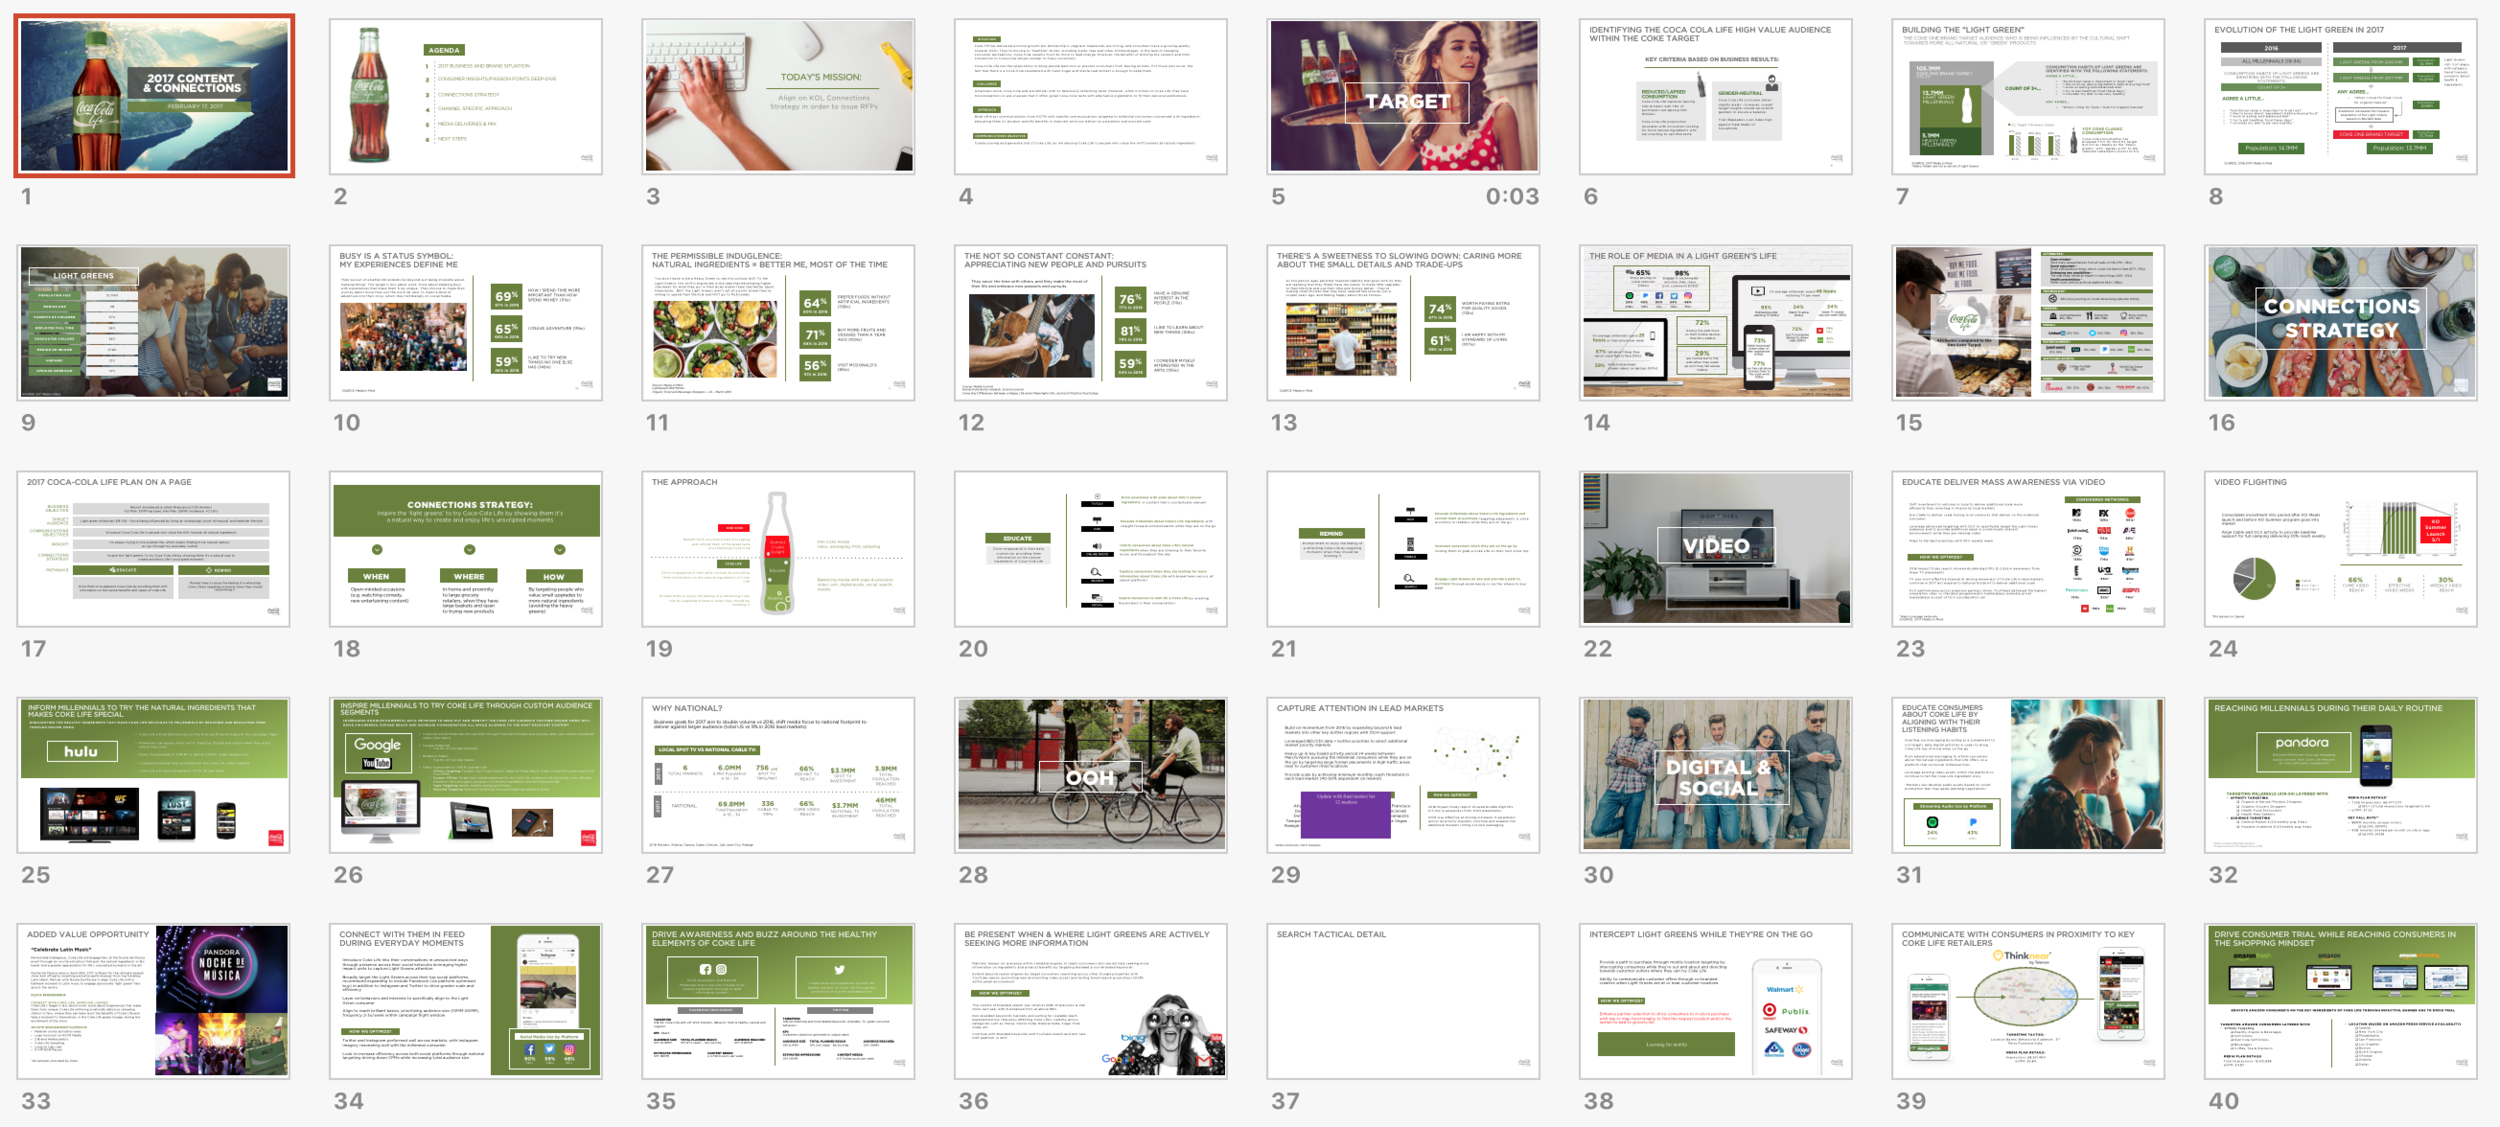Select the hulu Inform Millennials slide
The image size is (2500, 1127).
tap(154, 775)
